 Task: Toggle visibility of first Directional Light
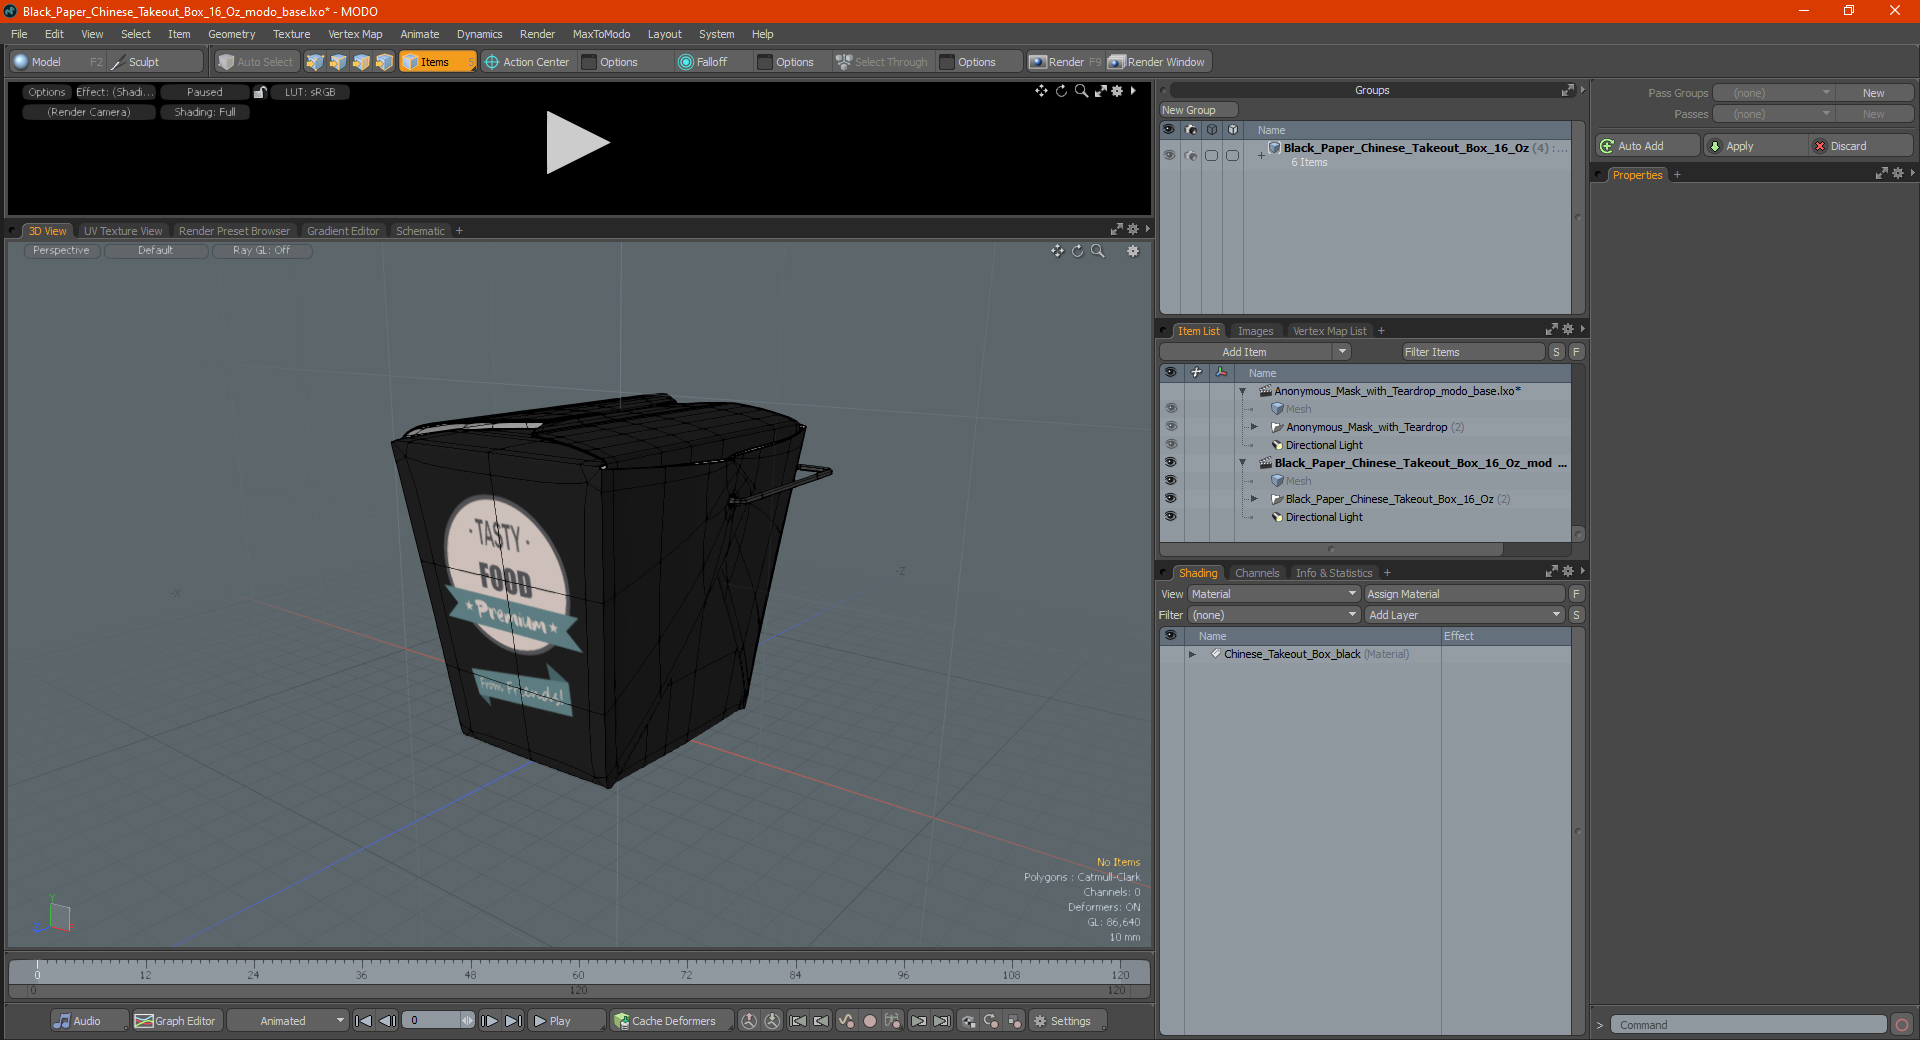(x=1170, y=445)
